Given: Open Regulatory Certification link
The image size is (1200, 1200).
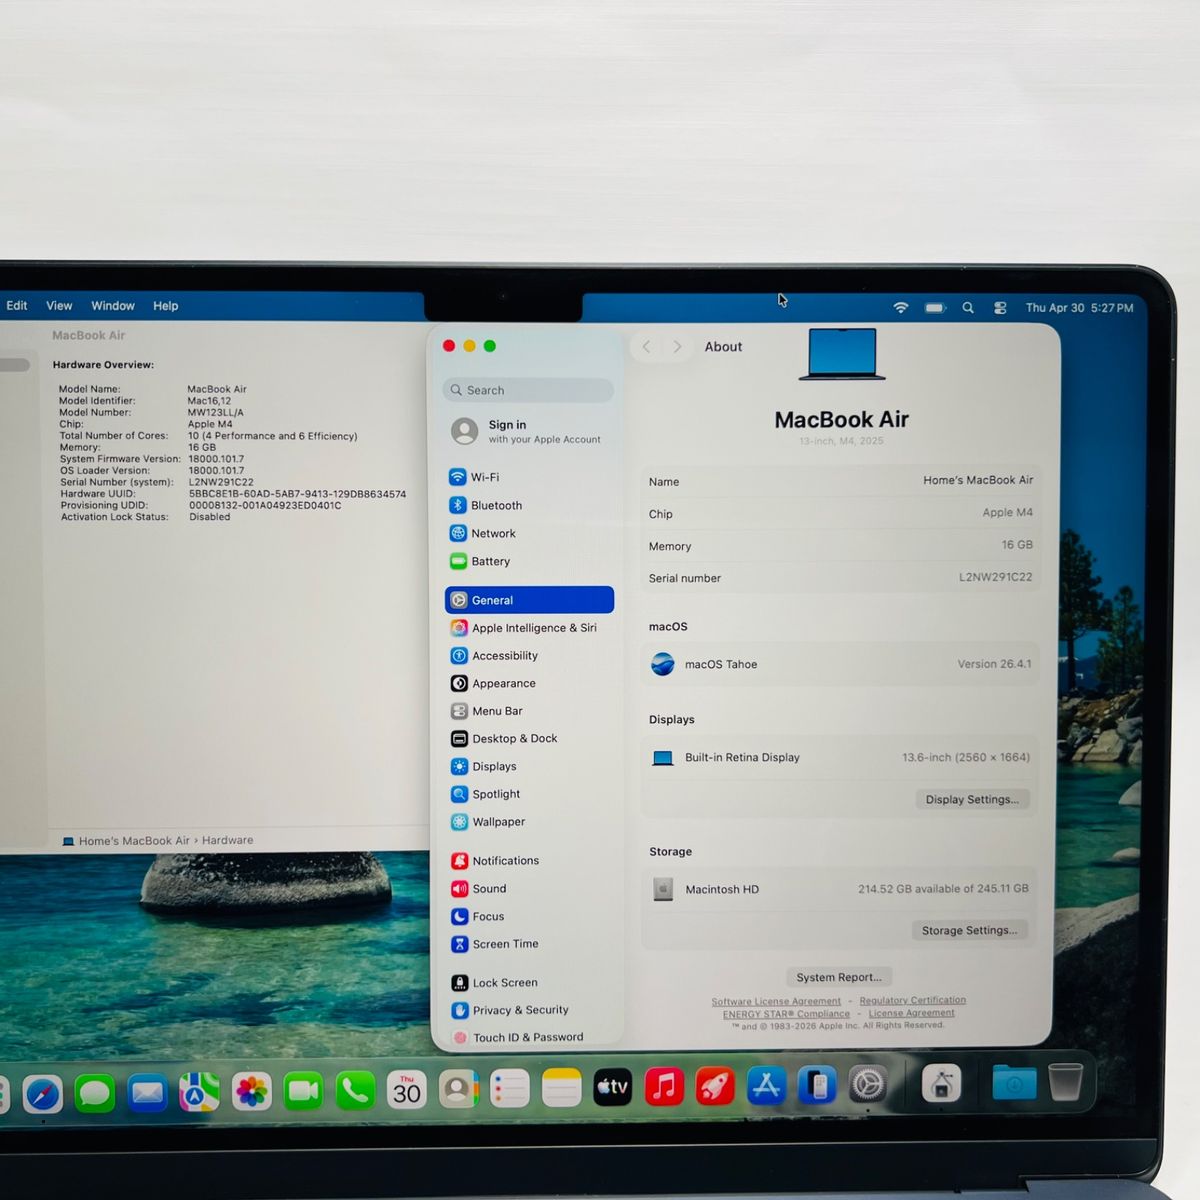Looking at the screenshot, I should pyautogui.click(x=913, y=1000).
